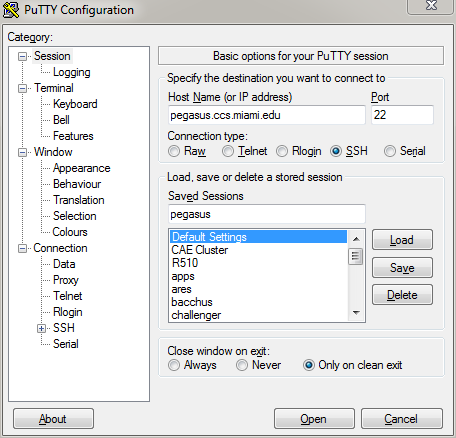456x438 pixels.
Task: Open the Session category
Action: (52, 56)
